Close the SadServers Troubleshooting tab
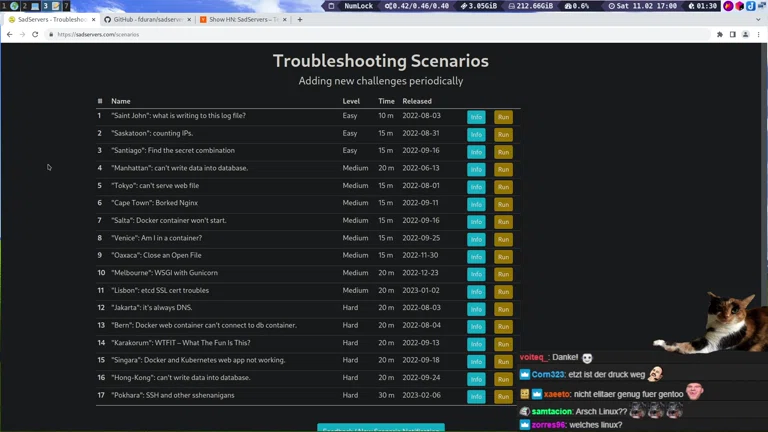The height and width of the screenshot is (432, 768). pyautogui.click(x=93, y=20)
